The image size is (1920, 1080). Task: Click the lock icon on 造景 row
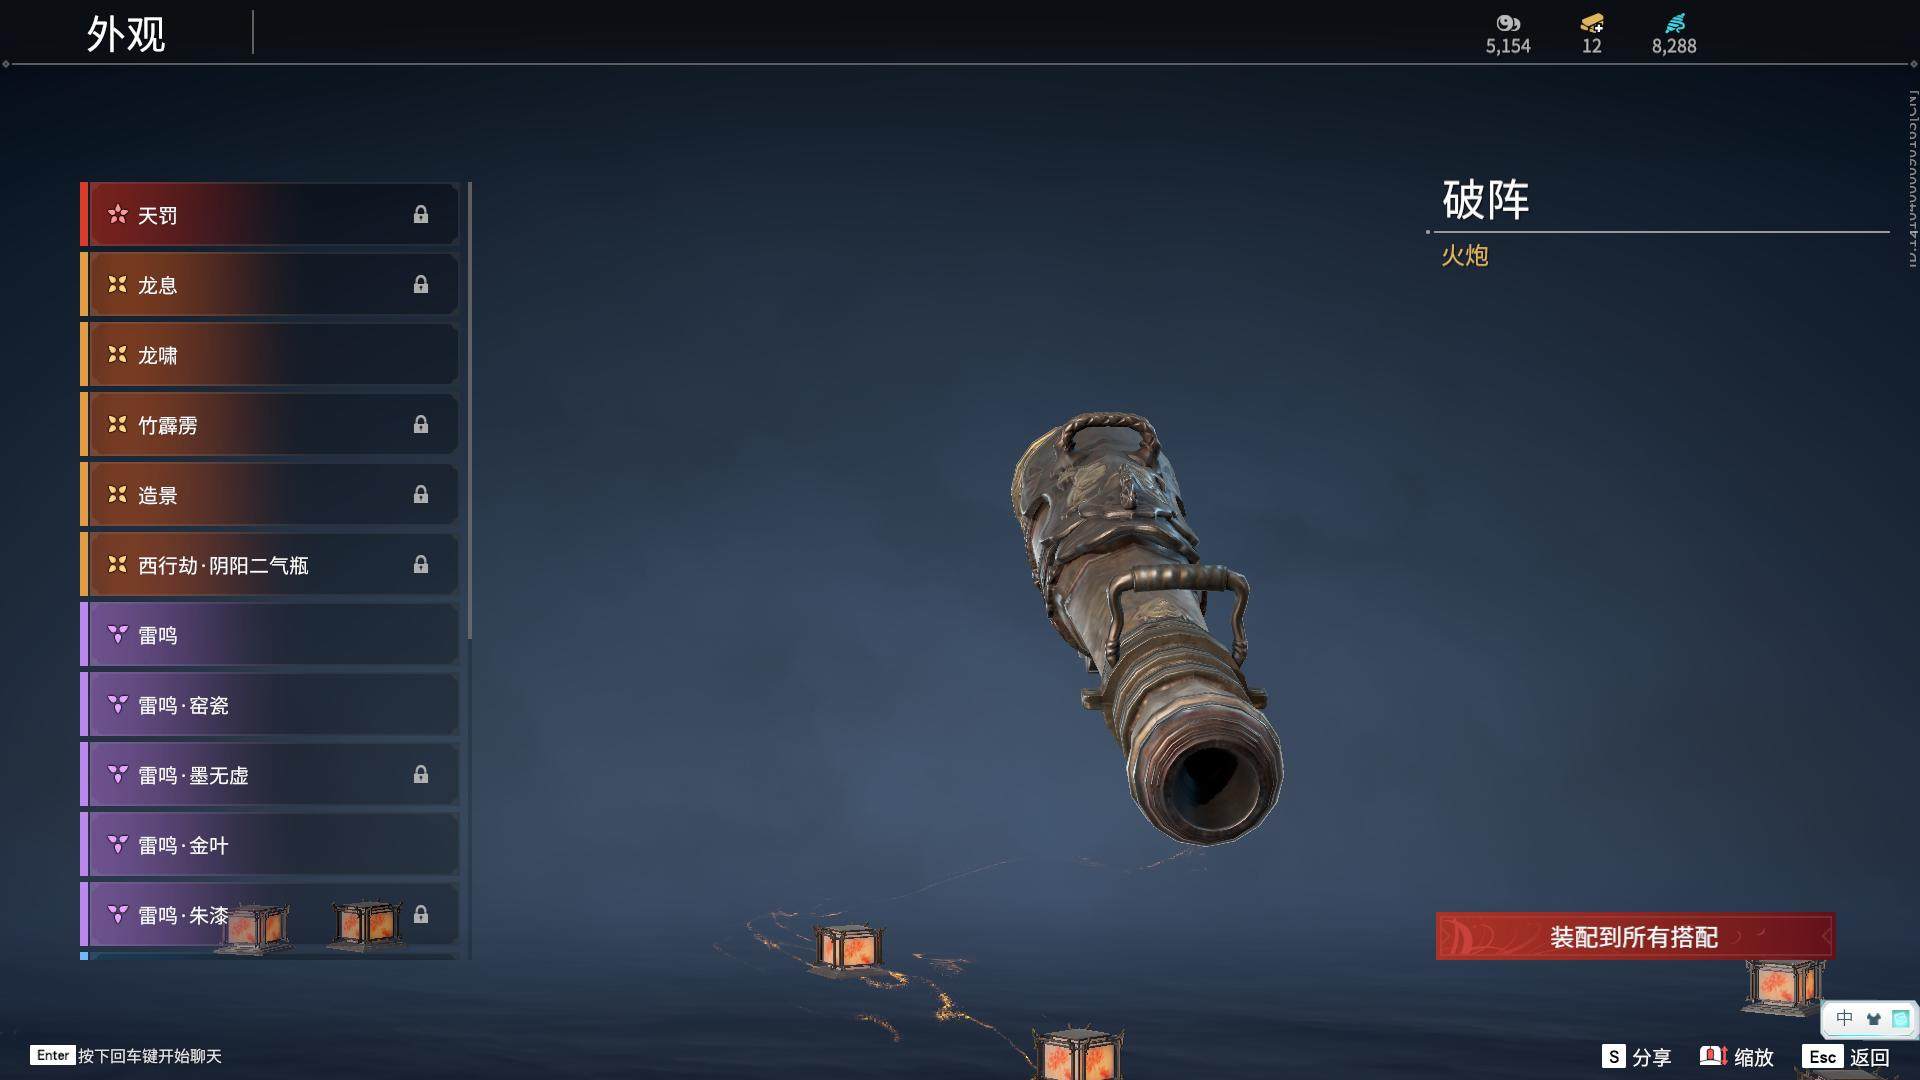(x=421, y=495)
